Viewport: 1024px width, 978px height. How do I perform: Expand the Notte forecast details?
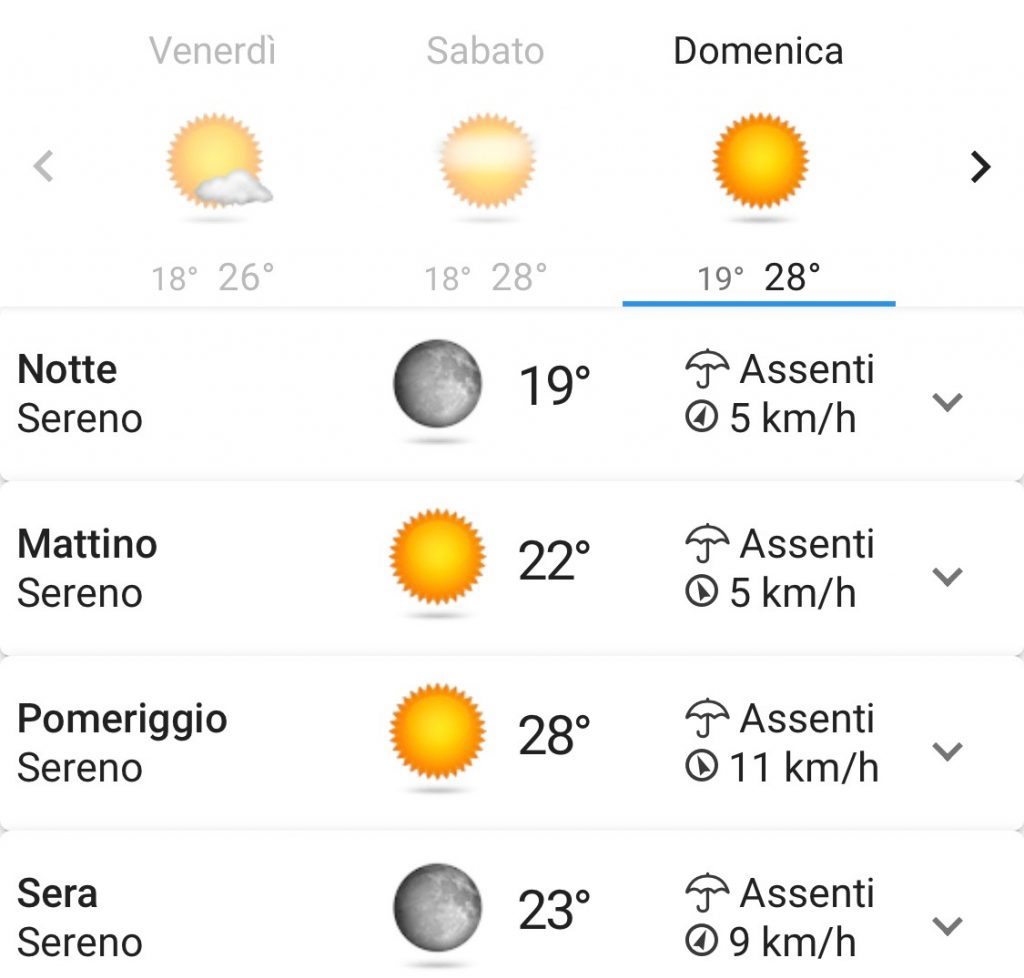click(948, 402)
